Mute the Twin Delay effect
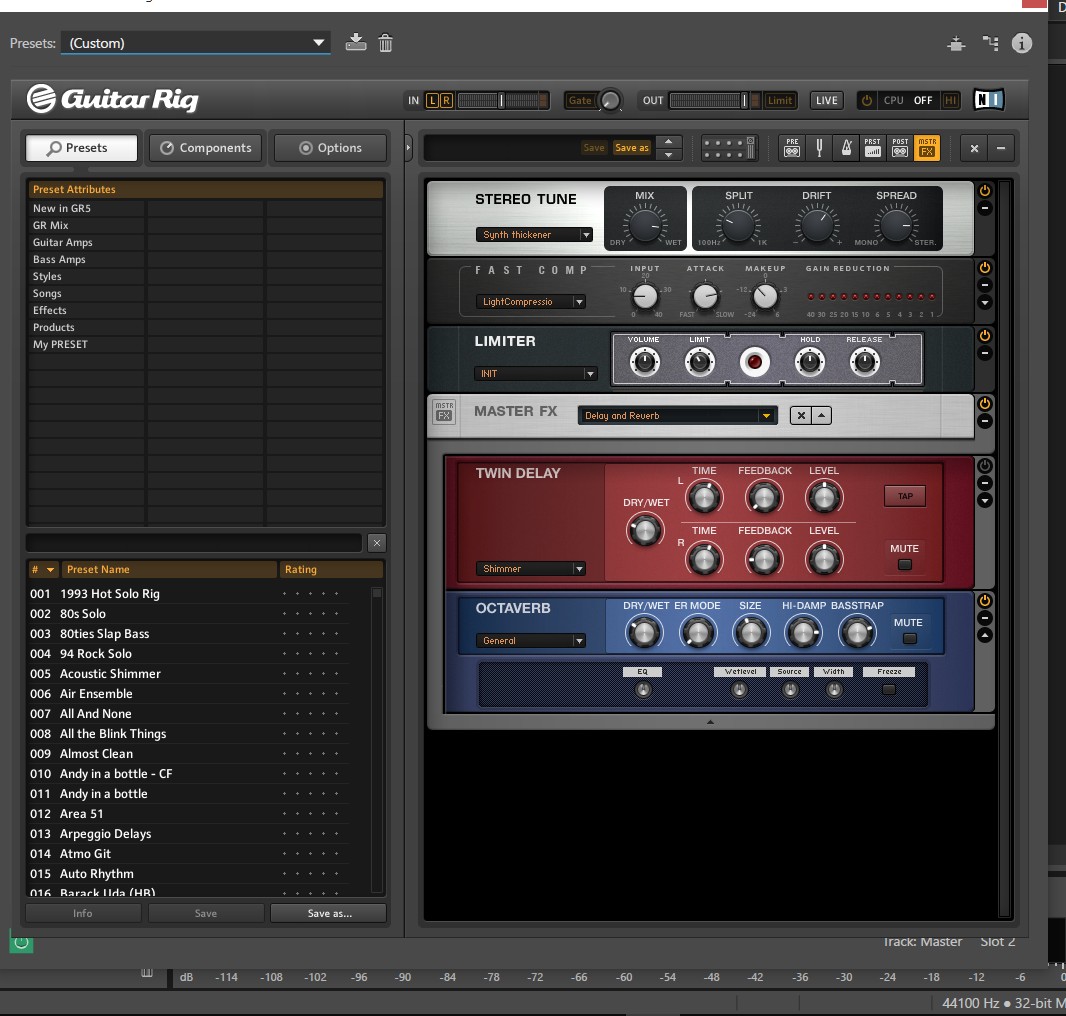 tap(904, 565)
